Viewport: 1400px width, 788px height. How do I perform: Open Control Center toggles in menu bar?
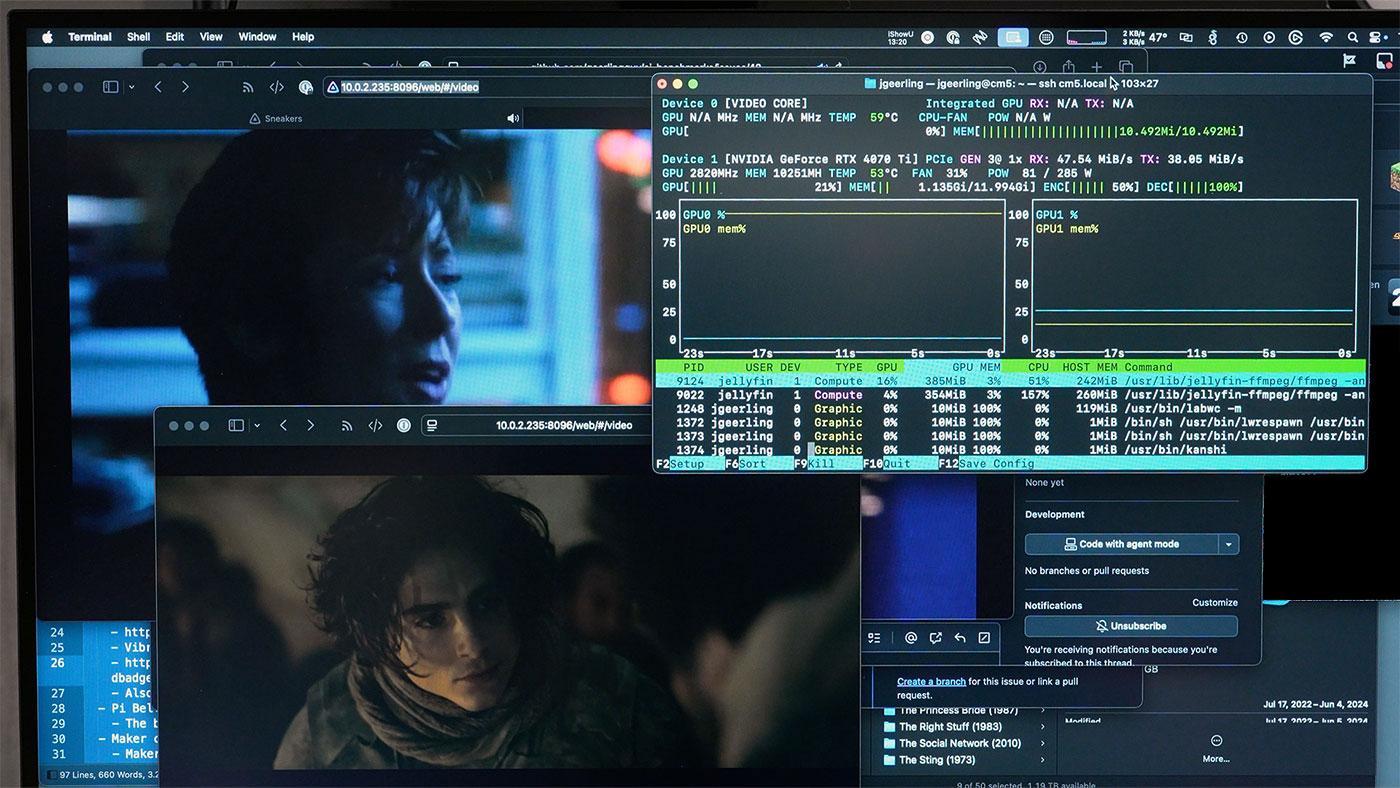tap(1378, 37)
